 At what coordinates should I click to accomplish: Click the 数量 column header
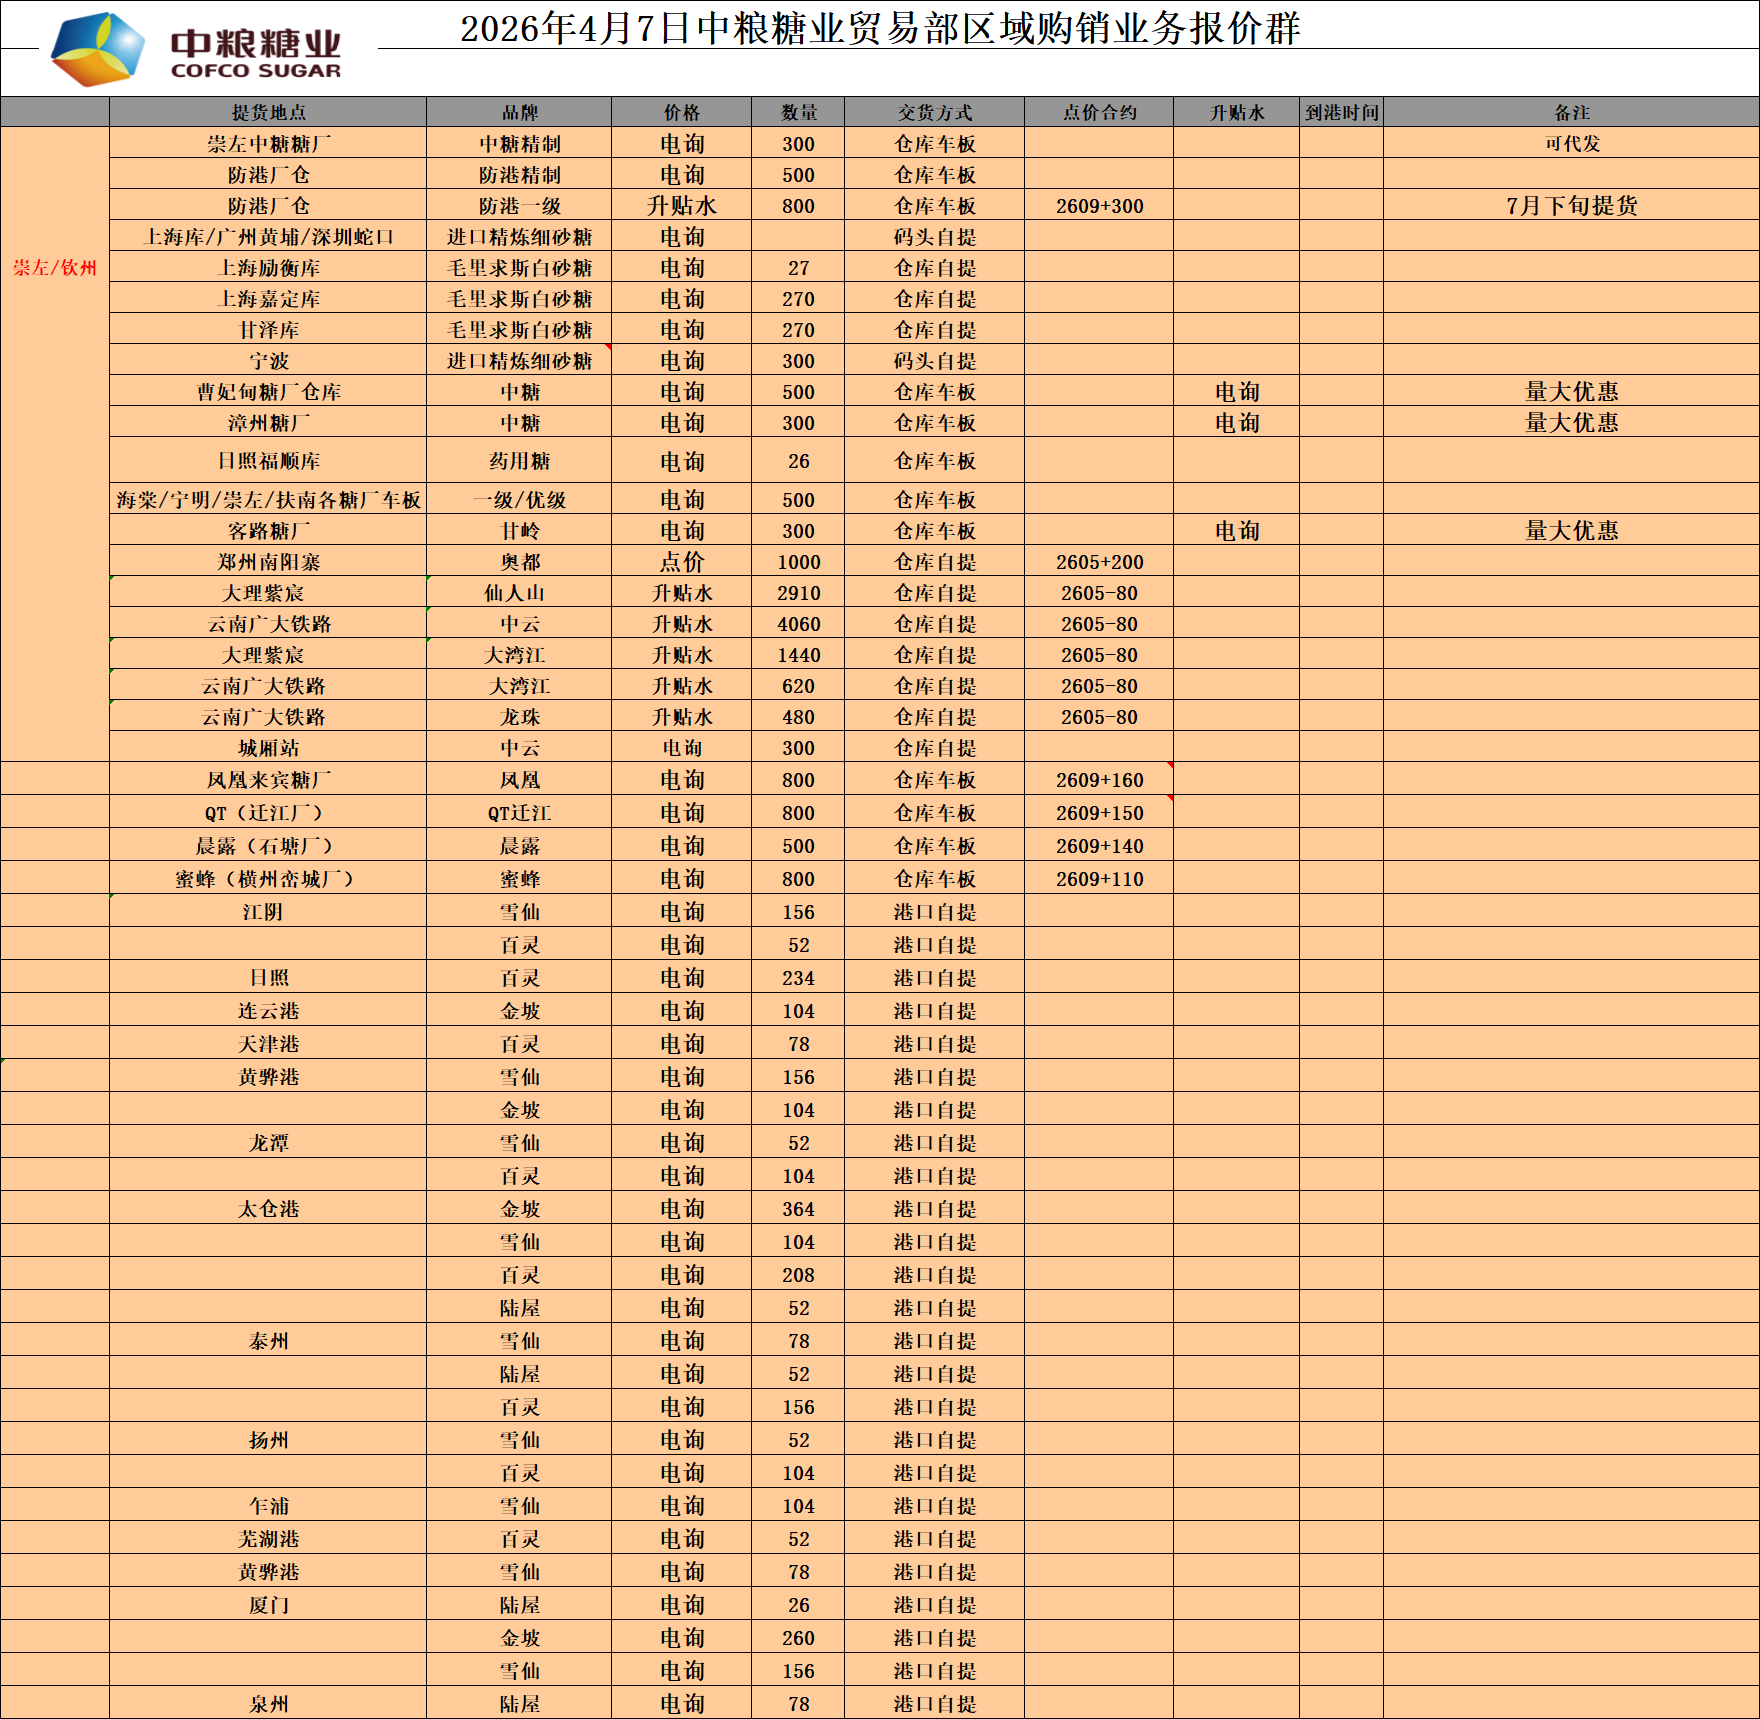798,112
